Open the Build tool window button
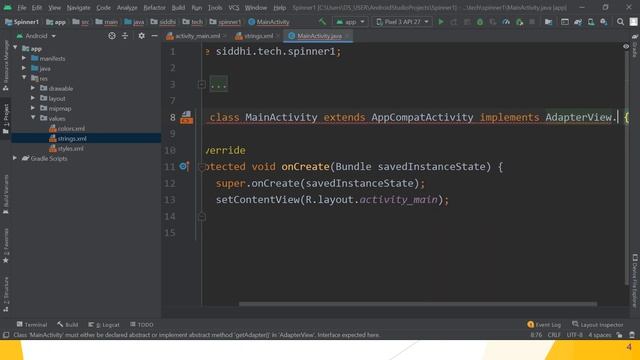Image resolution: width=640 pixels, height=360 pixels. pyautogui.click(x=68, y=324)
